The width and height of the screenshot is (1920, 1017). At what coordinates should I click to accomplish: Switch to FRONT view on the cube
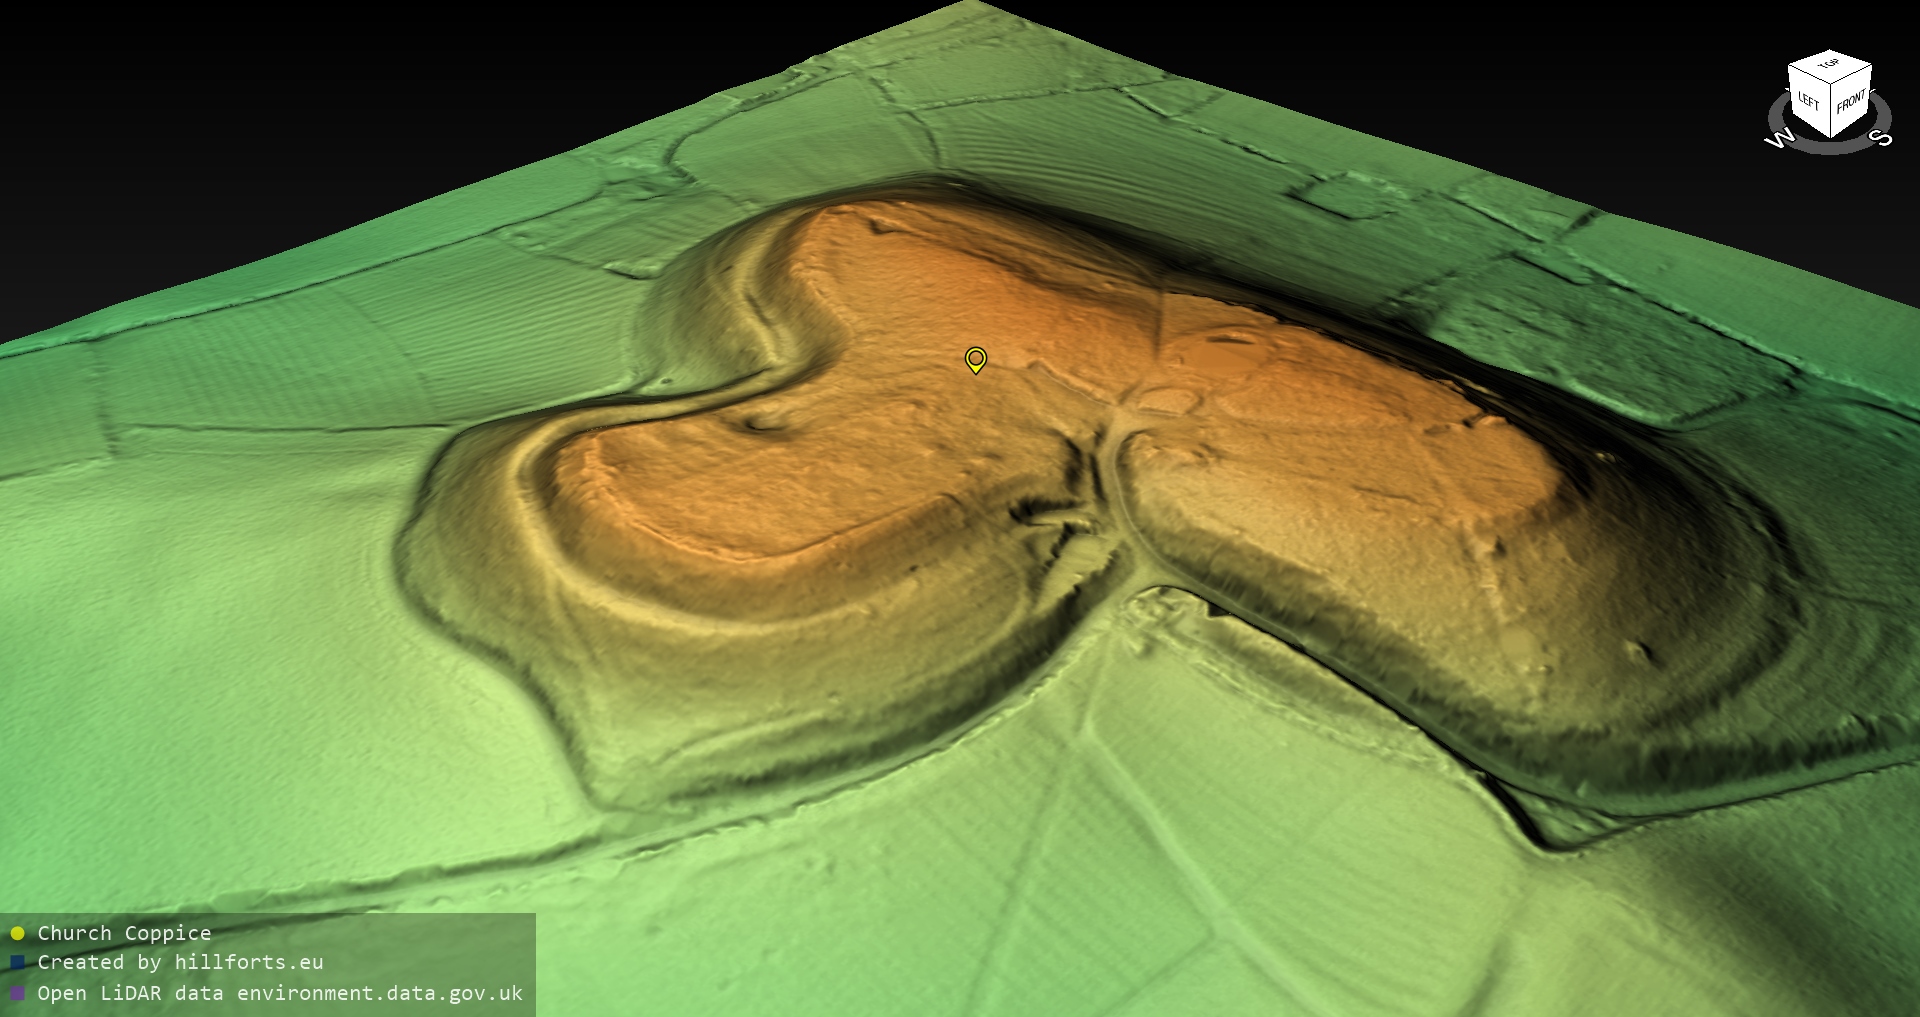(1851, 101)
